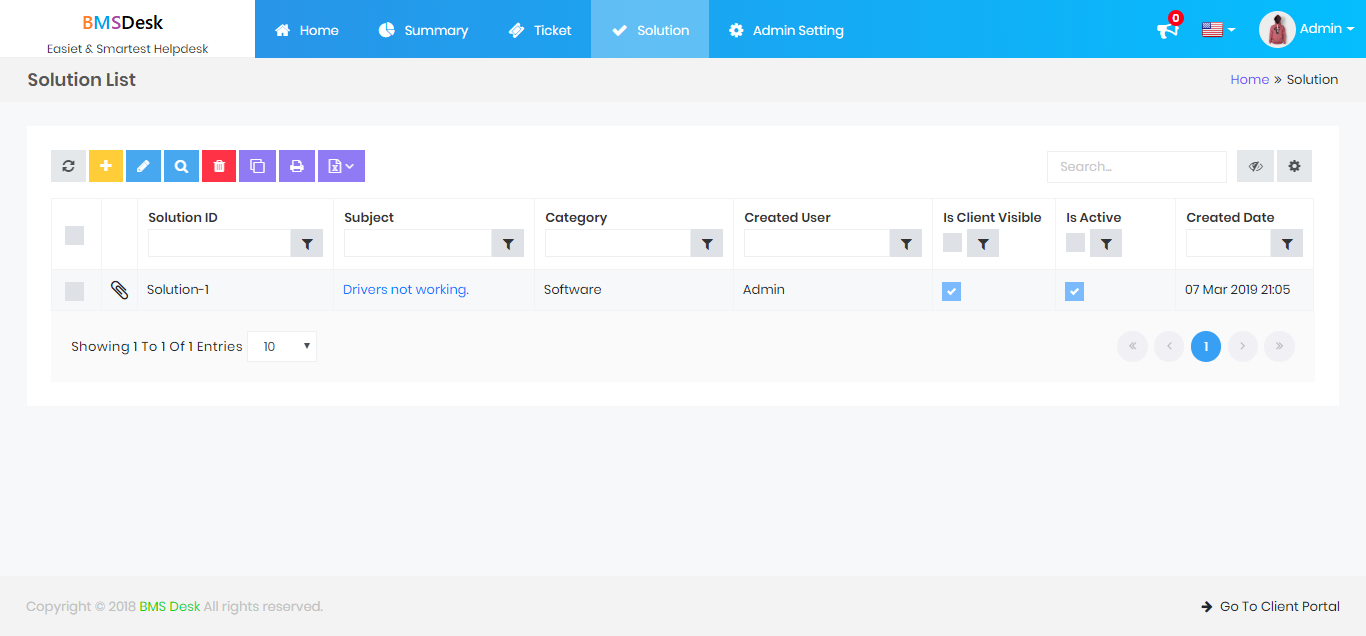This screenshot has width=1366, height=636.
Task: Sort by Solution ID column header
Action: click(183, 217)
